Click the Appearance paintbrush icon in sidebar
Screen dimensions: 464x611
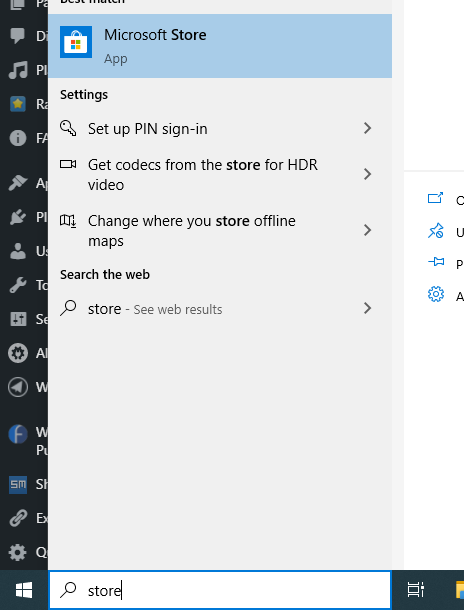tap(18, 182)
